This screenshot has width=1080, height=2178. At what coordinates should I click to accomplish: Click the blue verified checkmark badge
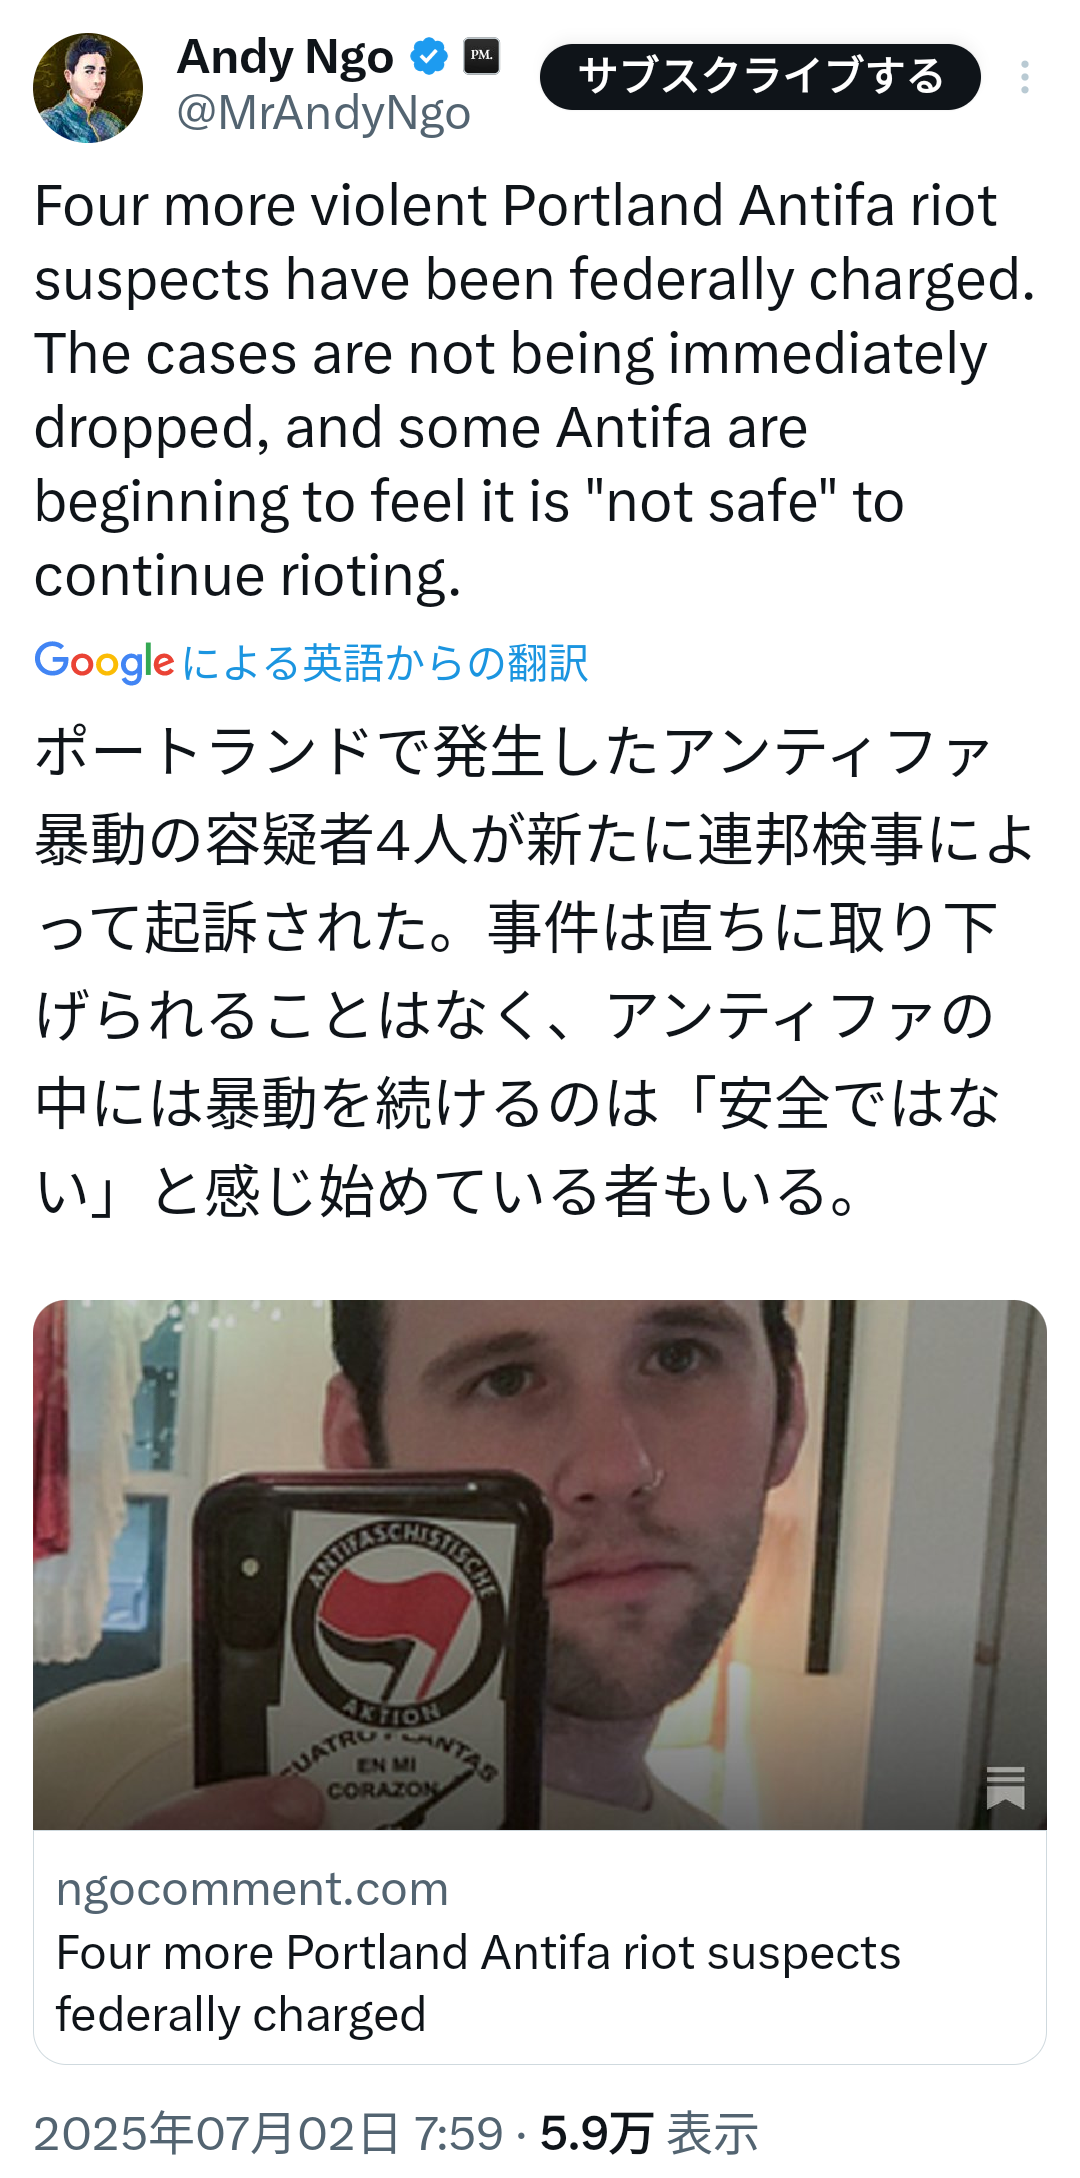(x=429, y=56)
